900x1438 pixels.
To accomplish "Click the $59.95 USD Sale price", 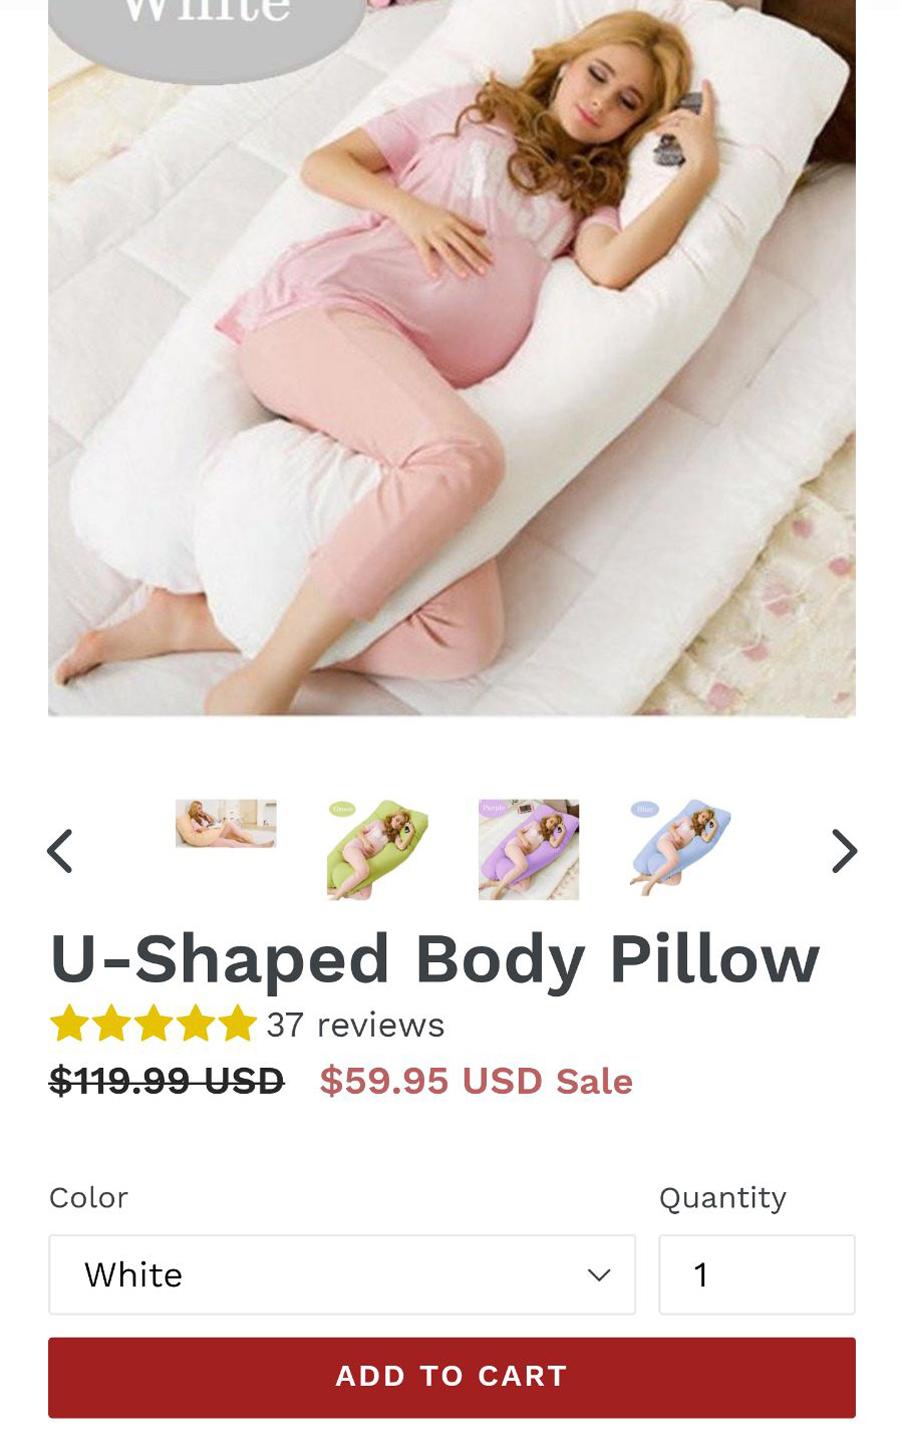I will 476,1081.
